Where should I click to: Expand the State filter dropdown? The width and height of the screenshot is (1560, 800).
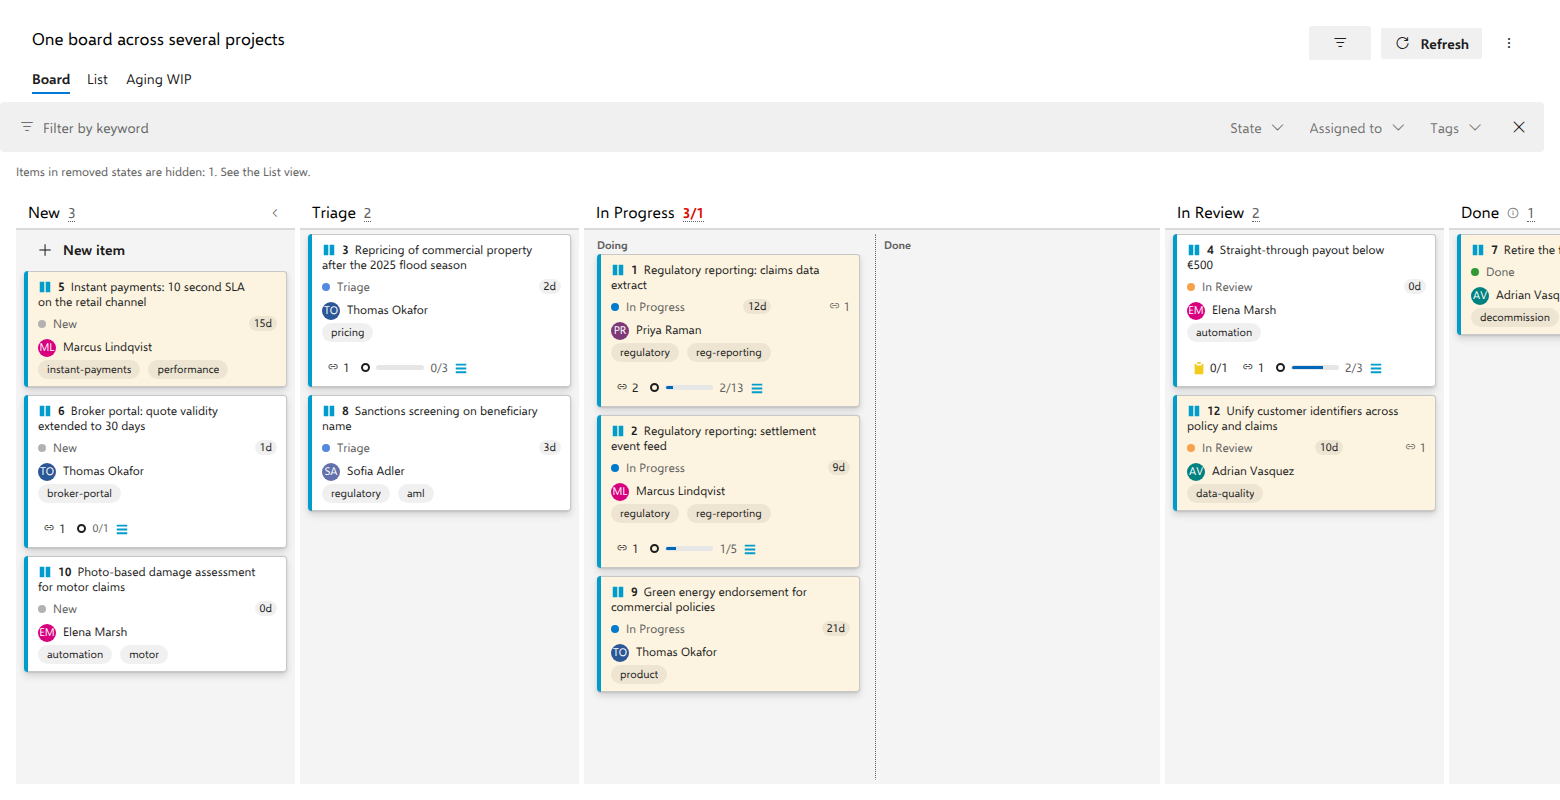pos(1257,128)
